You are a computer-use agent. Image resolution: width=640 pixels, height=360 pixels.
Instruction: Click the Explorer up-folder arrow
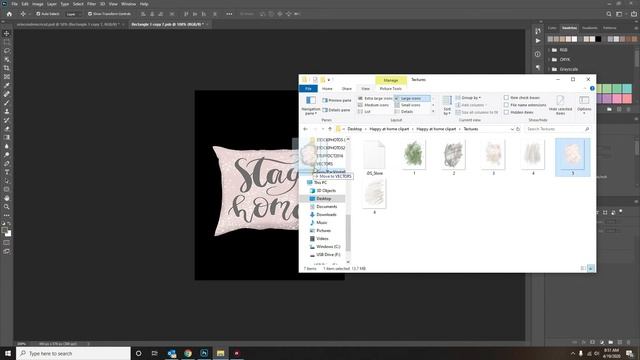pyautogui.click(x=330, y=129)
